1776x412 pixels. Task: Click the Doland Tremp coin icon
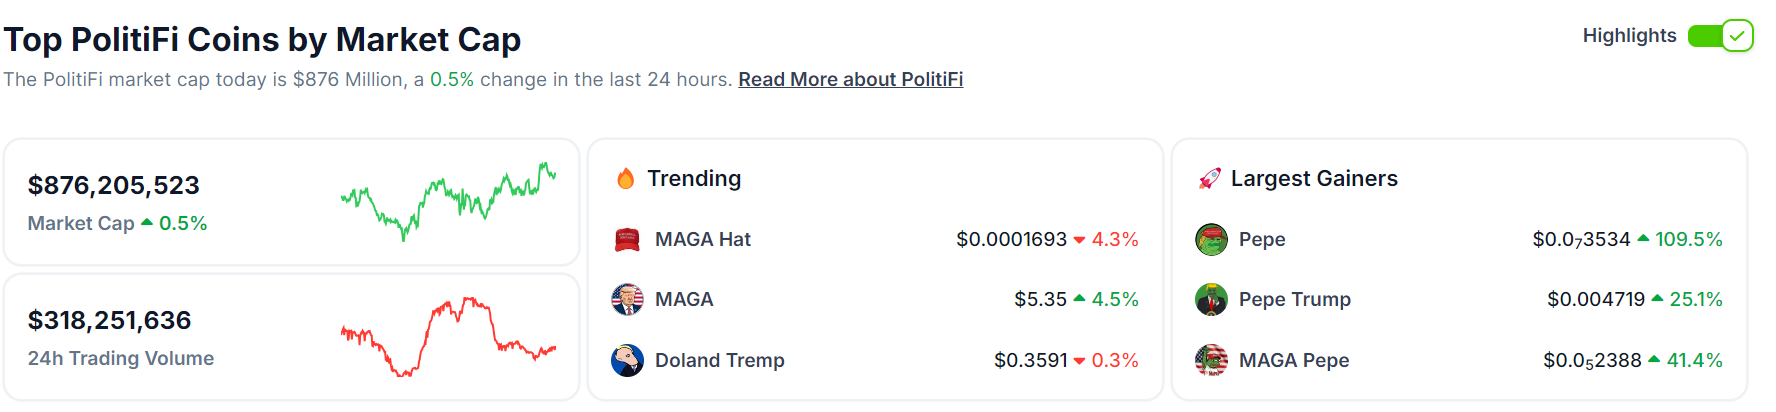click(x=627, y=360)
